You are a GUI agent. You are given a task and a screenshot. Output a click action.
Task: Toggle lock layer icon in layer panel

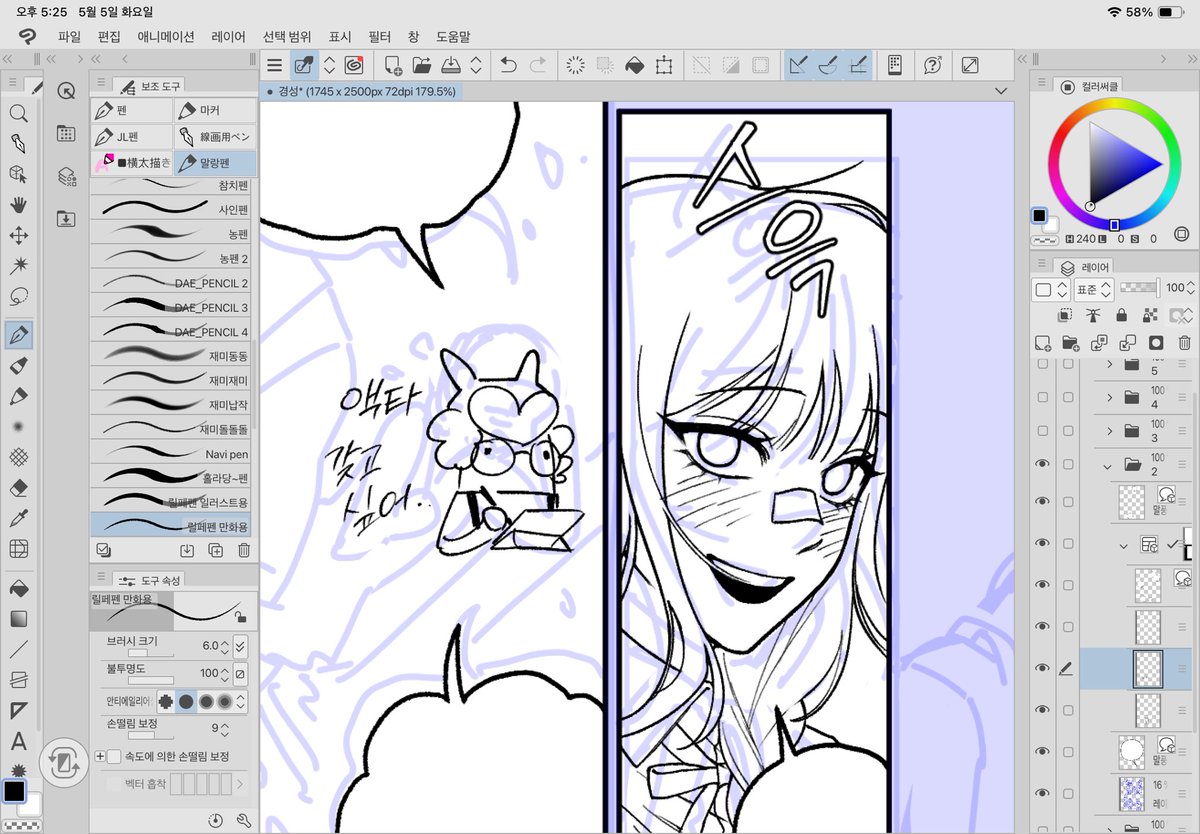click(x=1122, y=315)
